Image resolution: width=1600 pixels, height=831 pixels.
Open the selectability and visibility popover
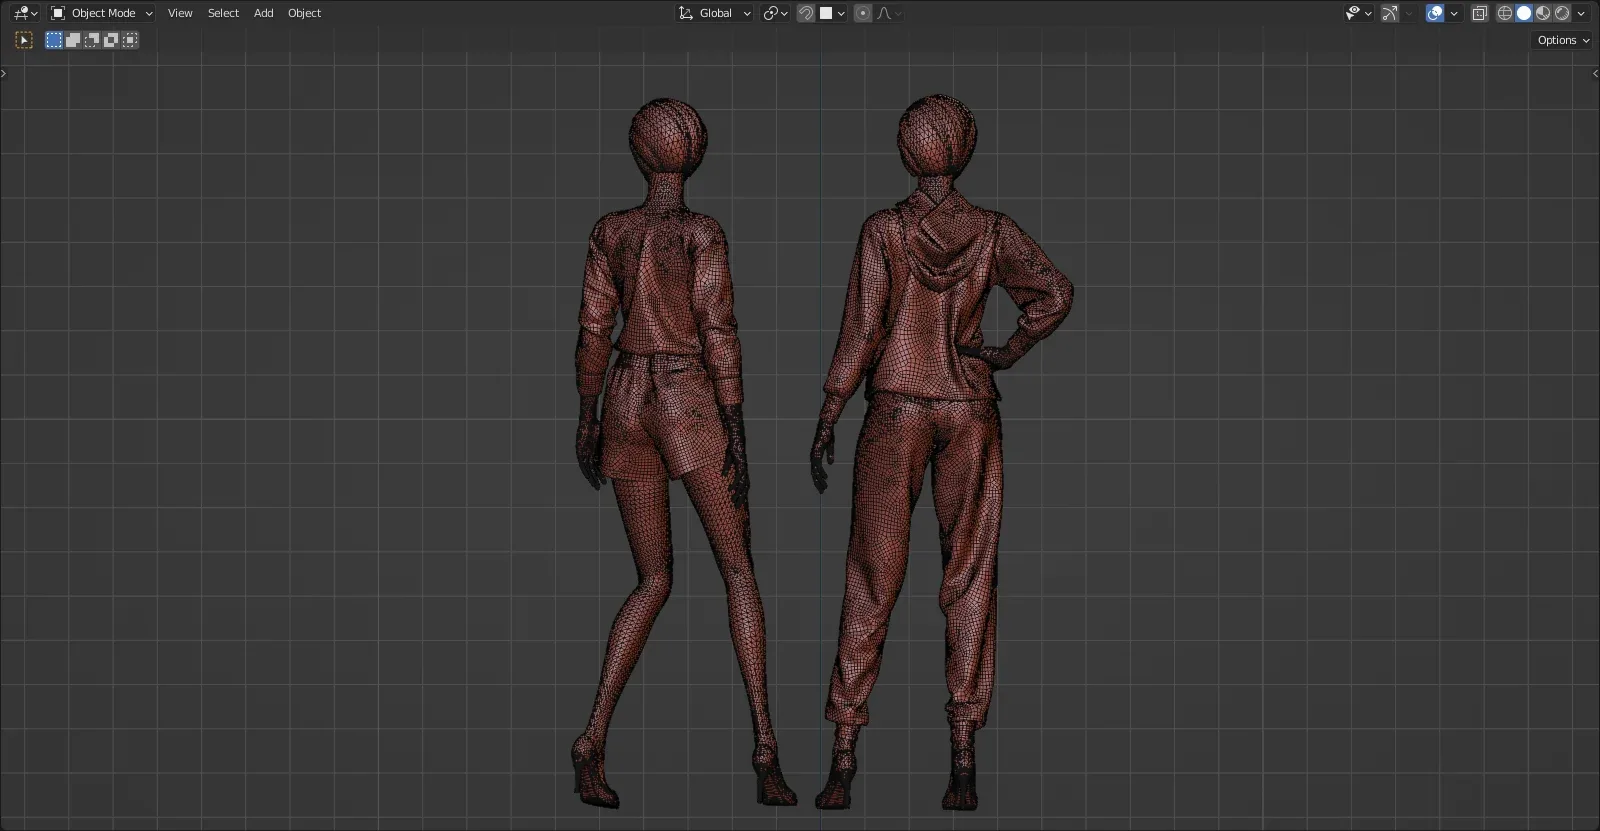click(x=1358, y=13)
